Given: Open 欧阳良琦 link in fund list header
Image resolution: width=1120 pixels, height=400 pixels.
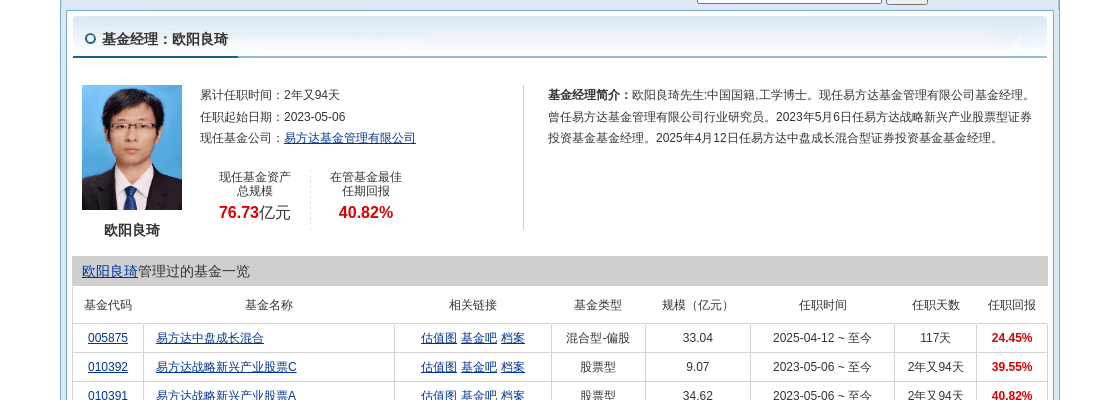Looking at the screenshot, I should 109,271.
